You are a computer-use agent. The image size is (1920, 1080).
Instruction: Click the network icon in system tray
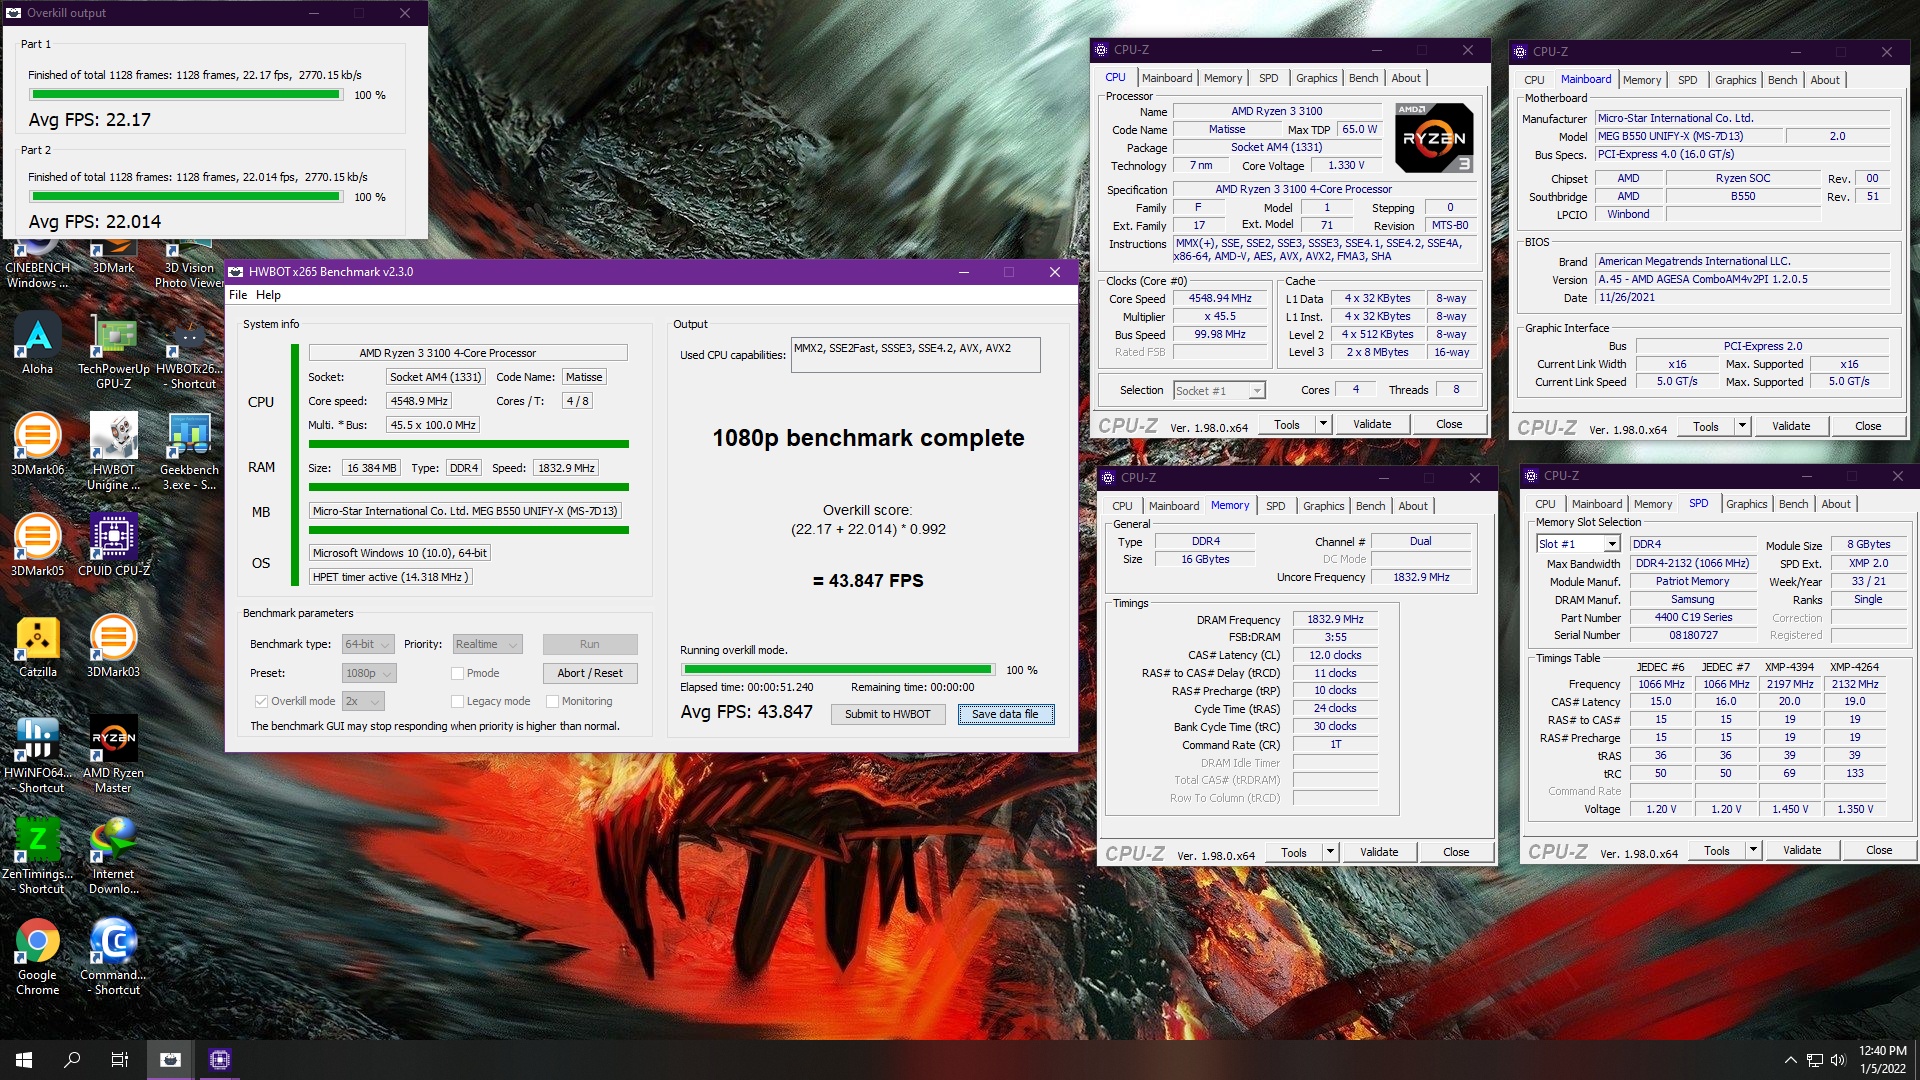(x=1814, y=1060)
